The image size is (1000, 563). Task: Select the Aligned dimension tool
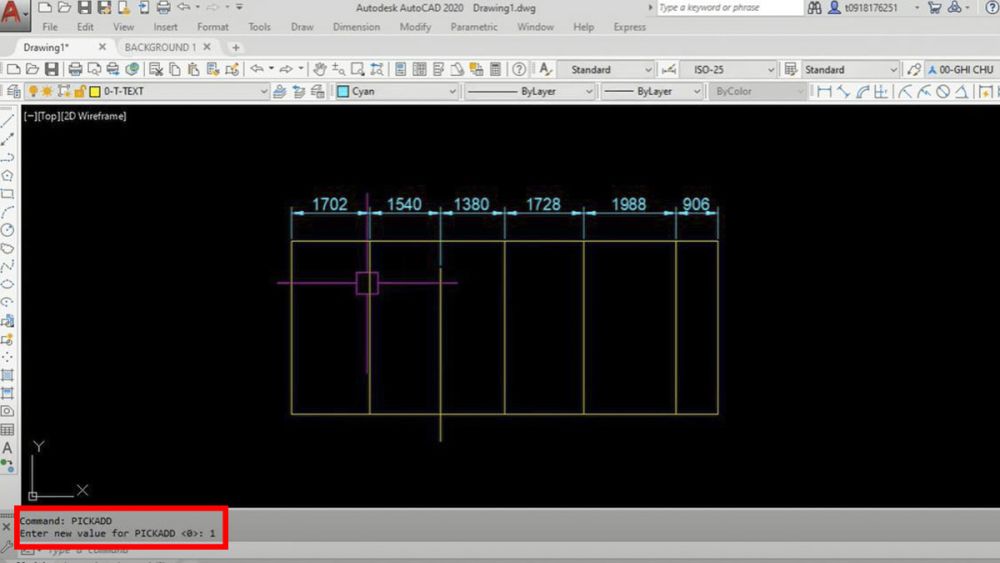843,92
